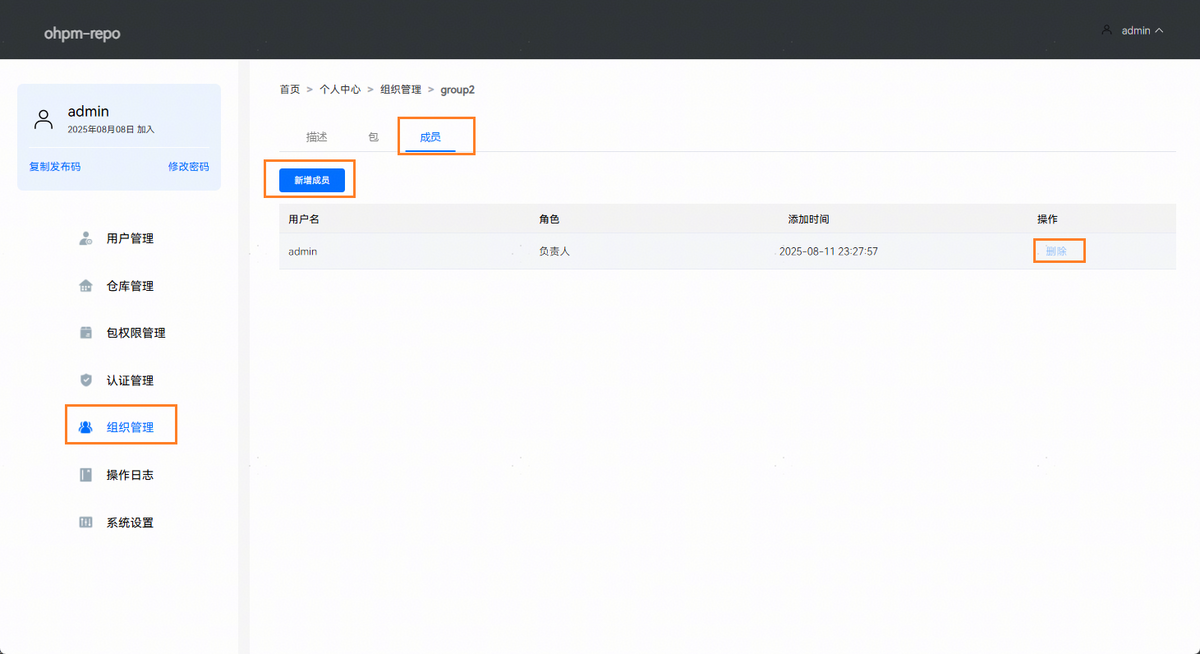Click 删除 in the admin member row

coord(1056,251)
